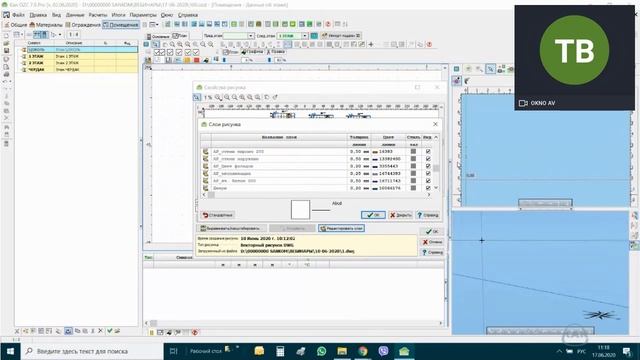This screenshot has height=360, width=640.
Task: Open the Правка menu in the menu bar
Action: [x=38, y=15]
